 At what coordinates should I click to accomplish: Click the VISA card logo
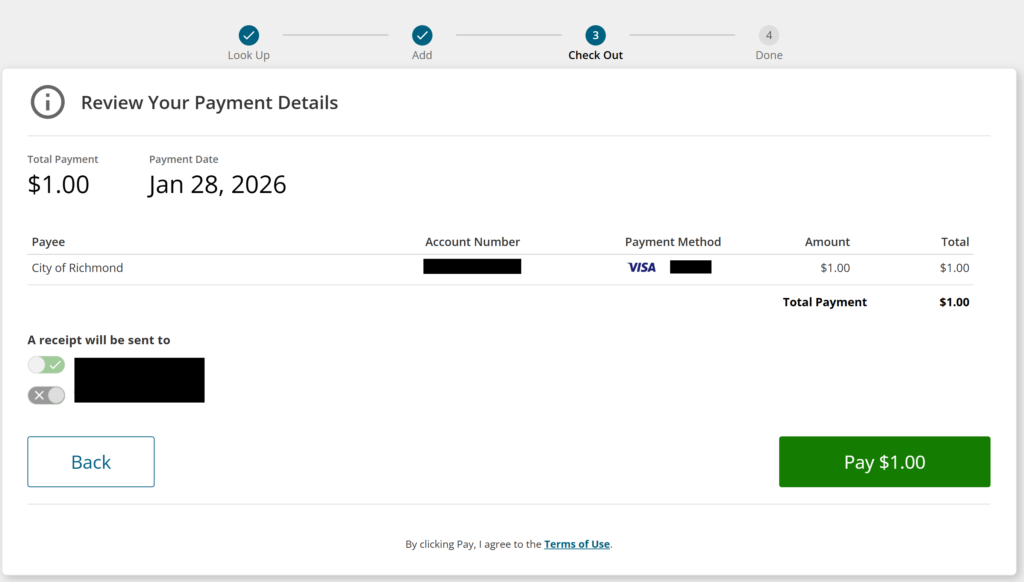(x=641, y=267)
